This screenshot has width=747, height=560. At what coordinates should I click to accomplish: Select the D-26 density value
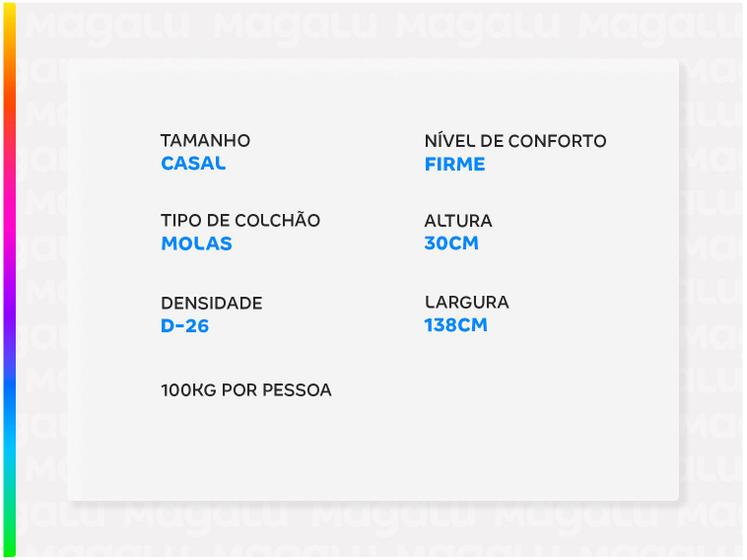(185, 326)
